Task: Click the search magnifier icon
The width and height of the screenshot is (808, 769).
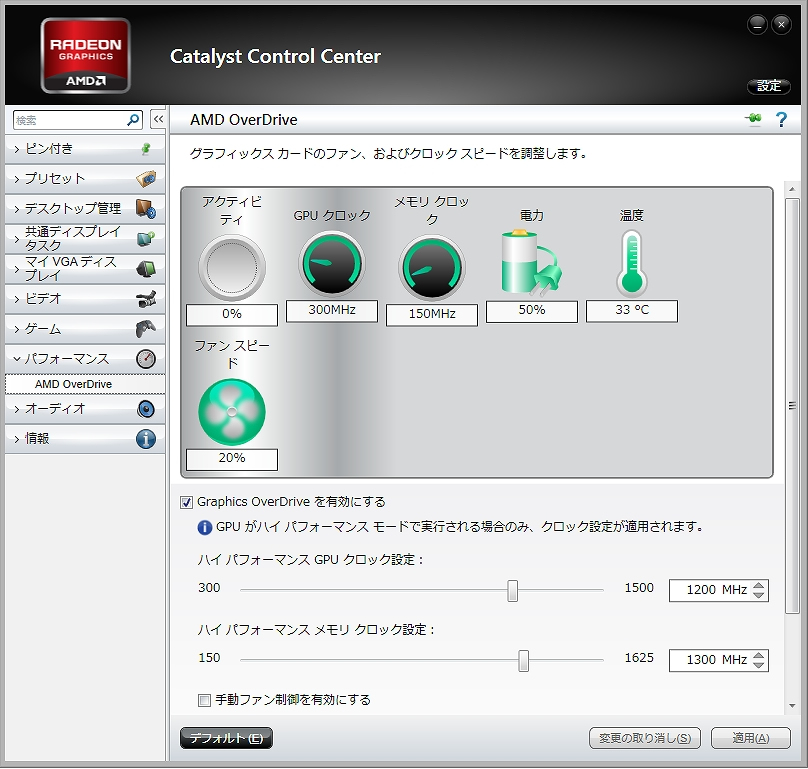Action: tap(132, 120)
